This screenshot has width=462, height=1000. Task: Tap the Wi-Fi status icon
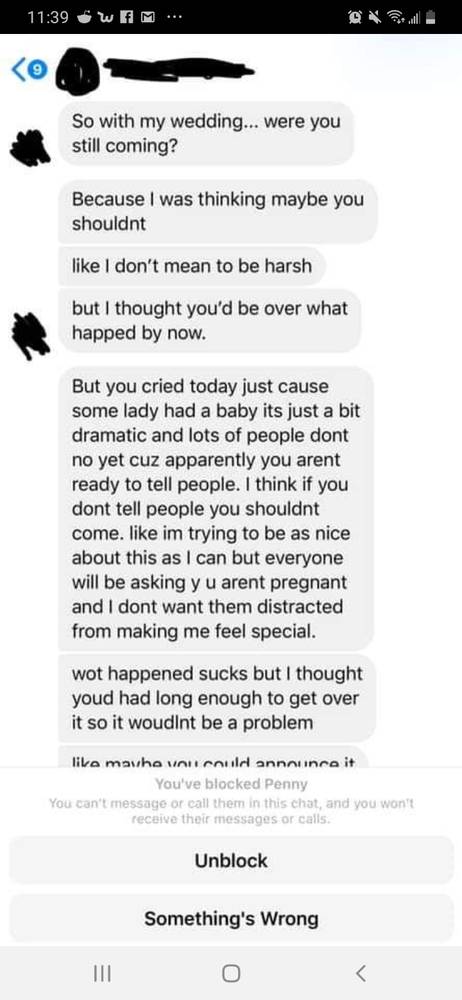[394, 18]
